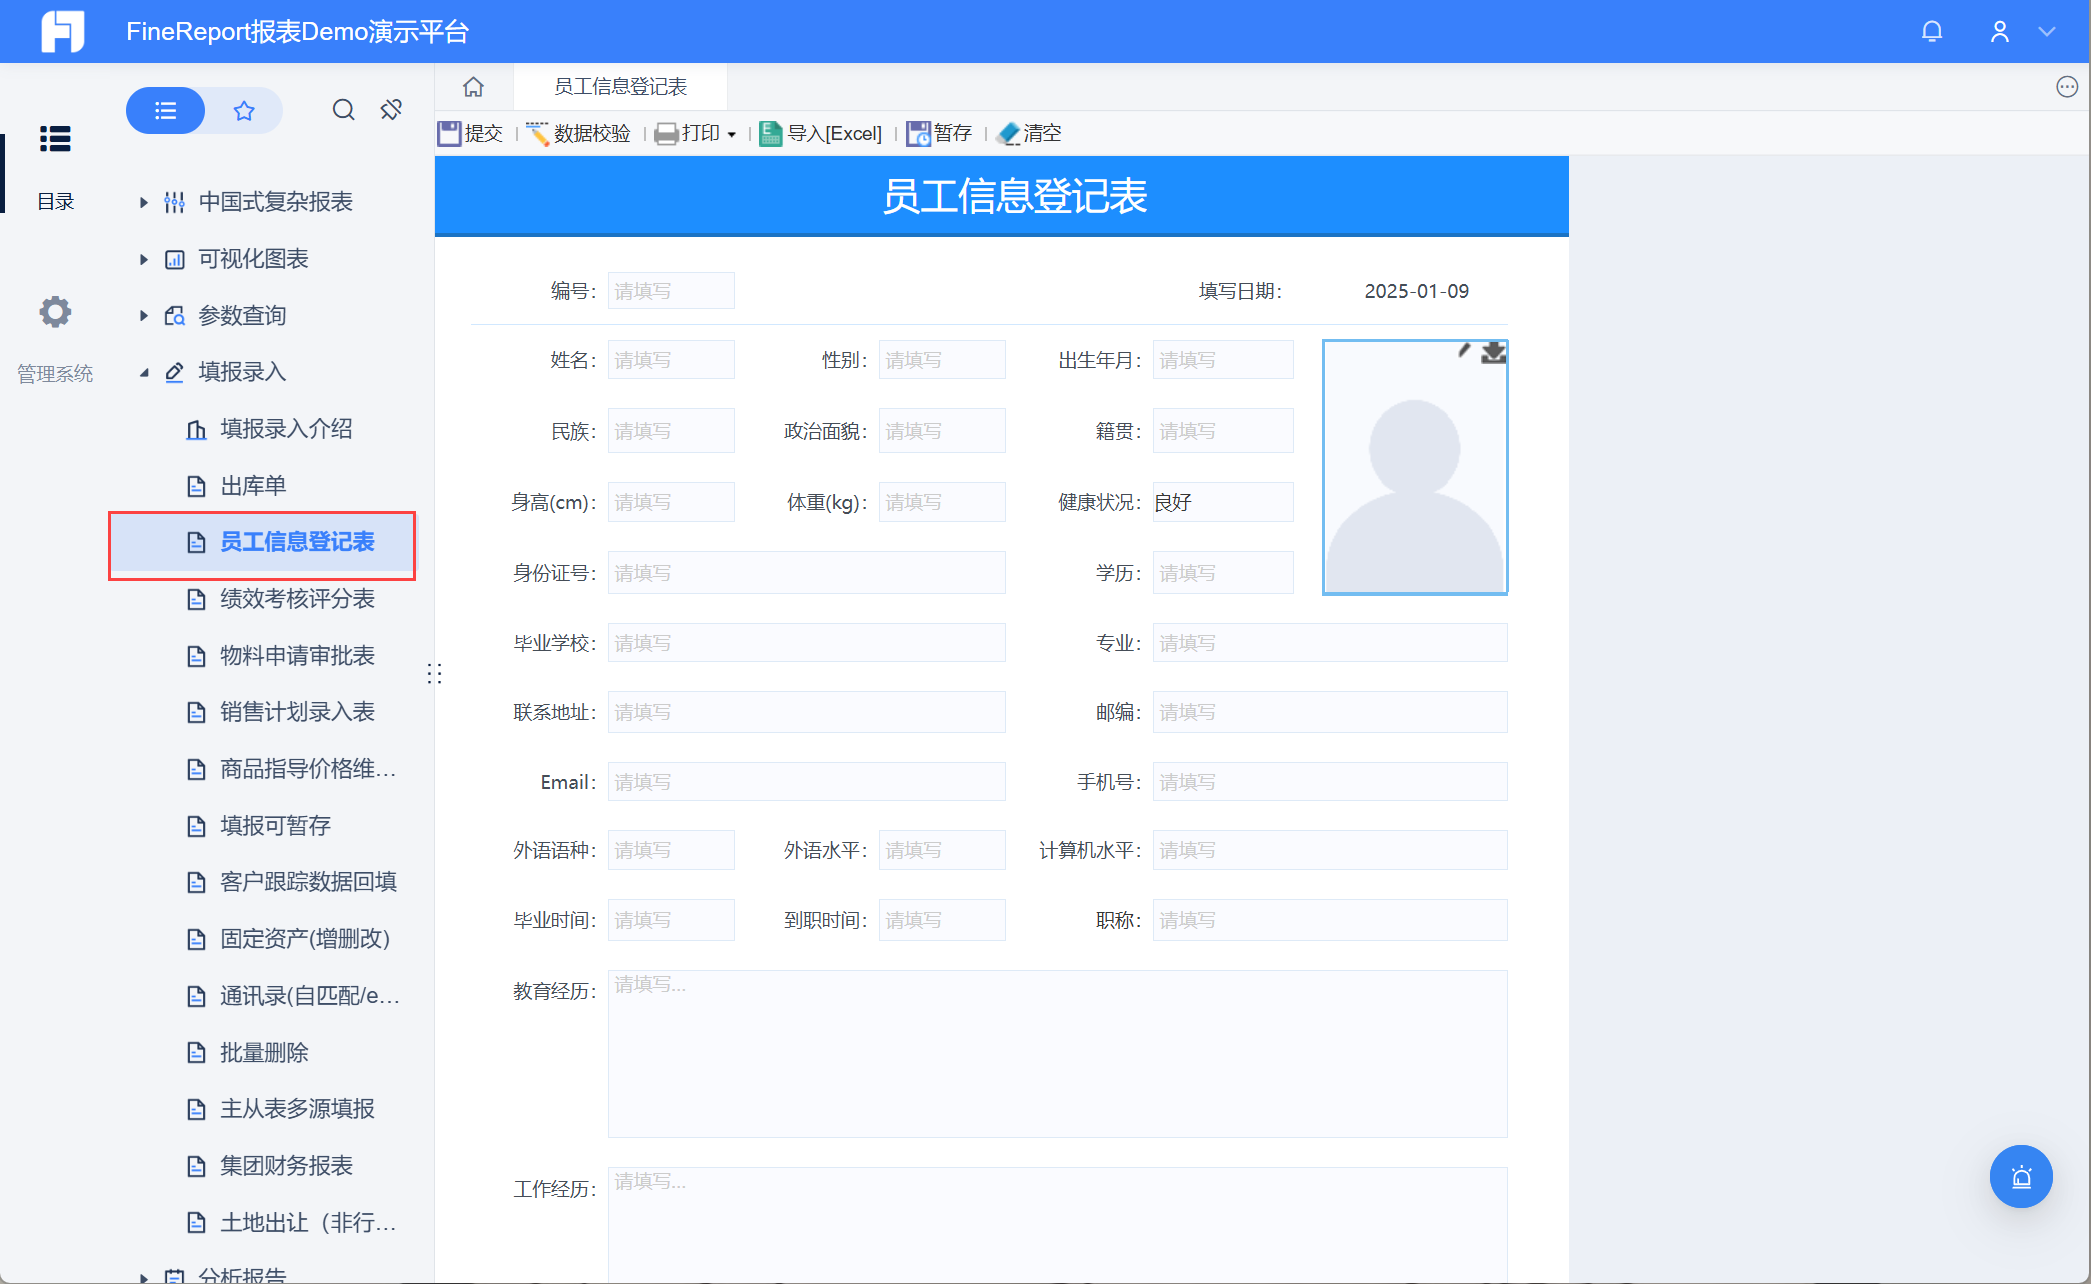Select the 员工信息登记表 tab
The width and height of the screenshot is (2091, 1284).
pos(620,87)
